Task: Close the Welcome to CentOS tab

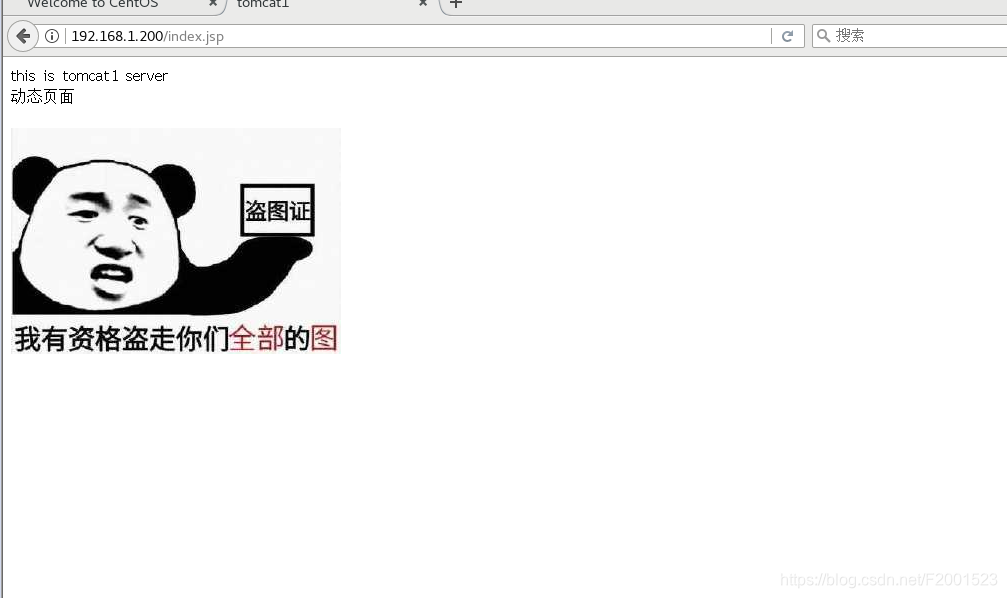Action: pyautogui.click(x=213, y=3)
